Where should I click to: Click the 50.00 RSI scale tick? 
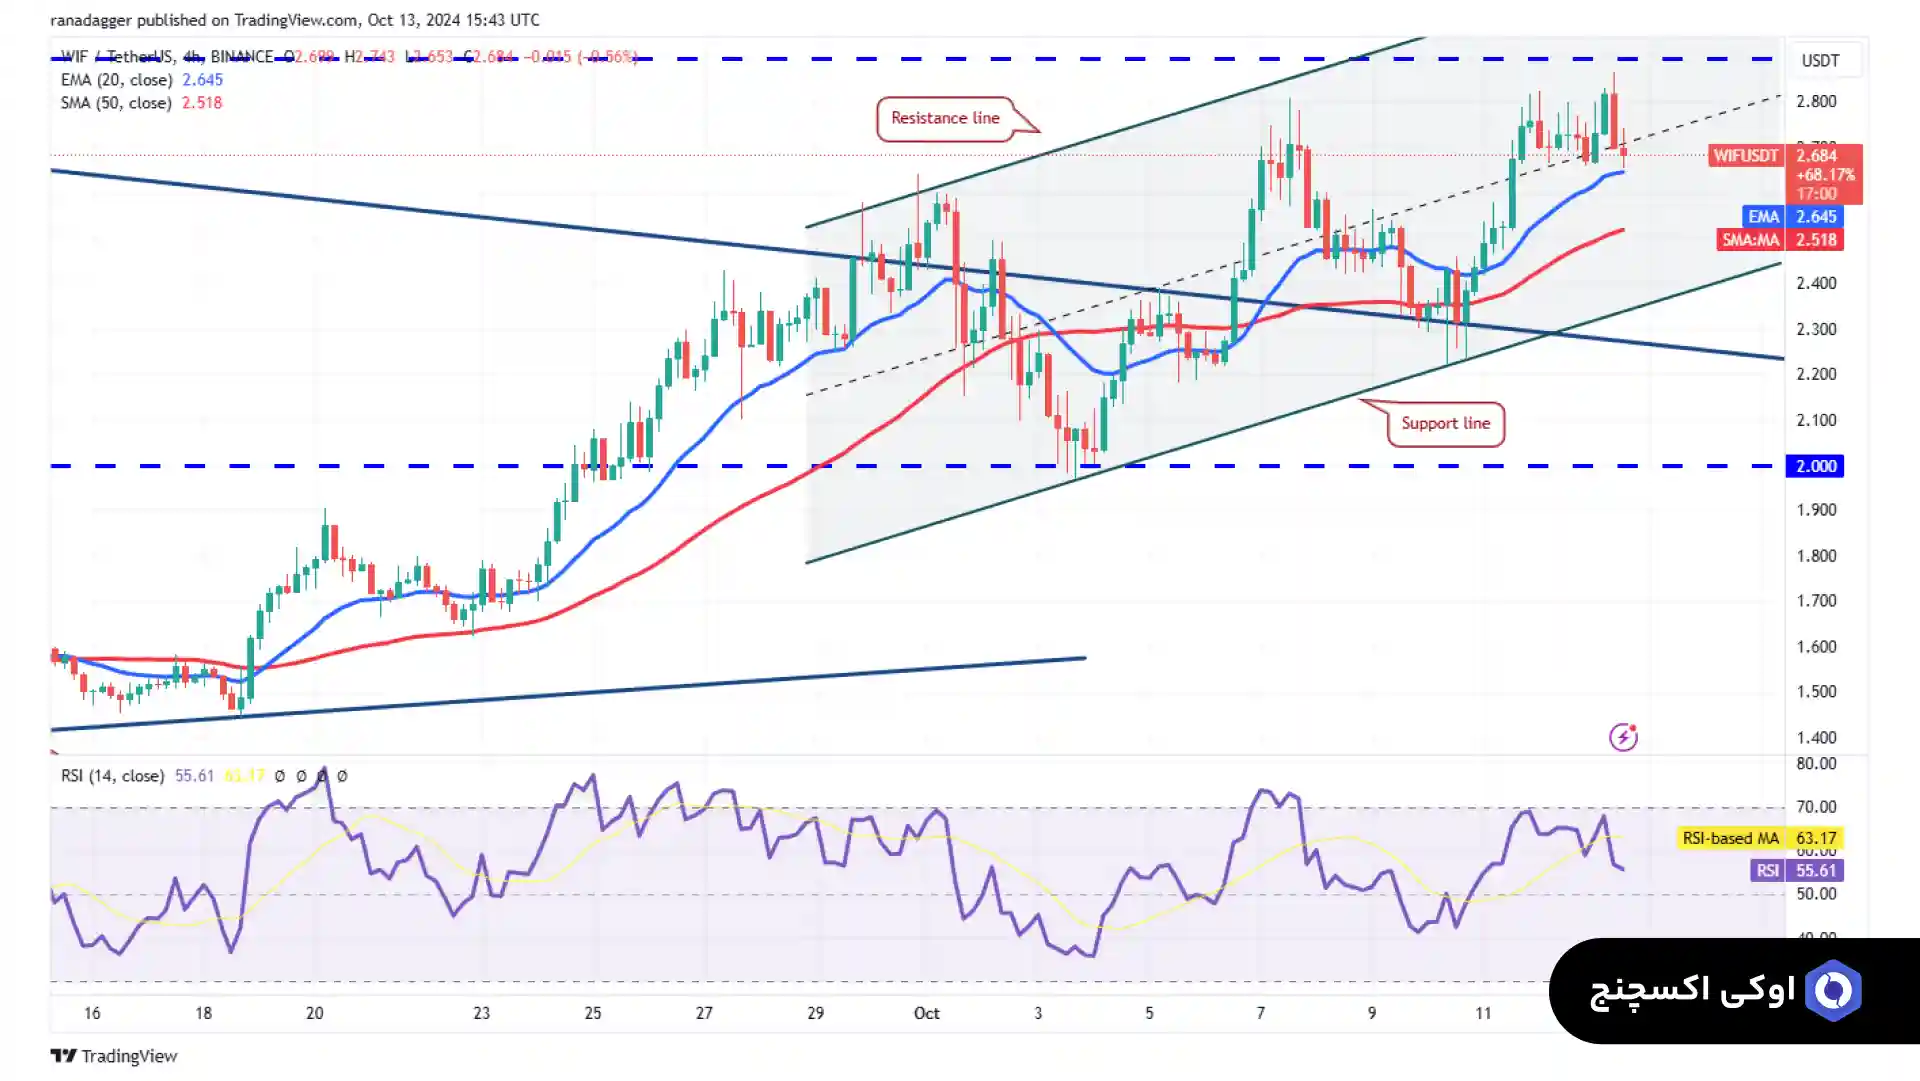pyautogui.click(x=1816, y=894)
